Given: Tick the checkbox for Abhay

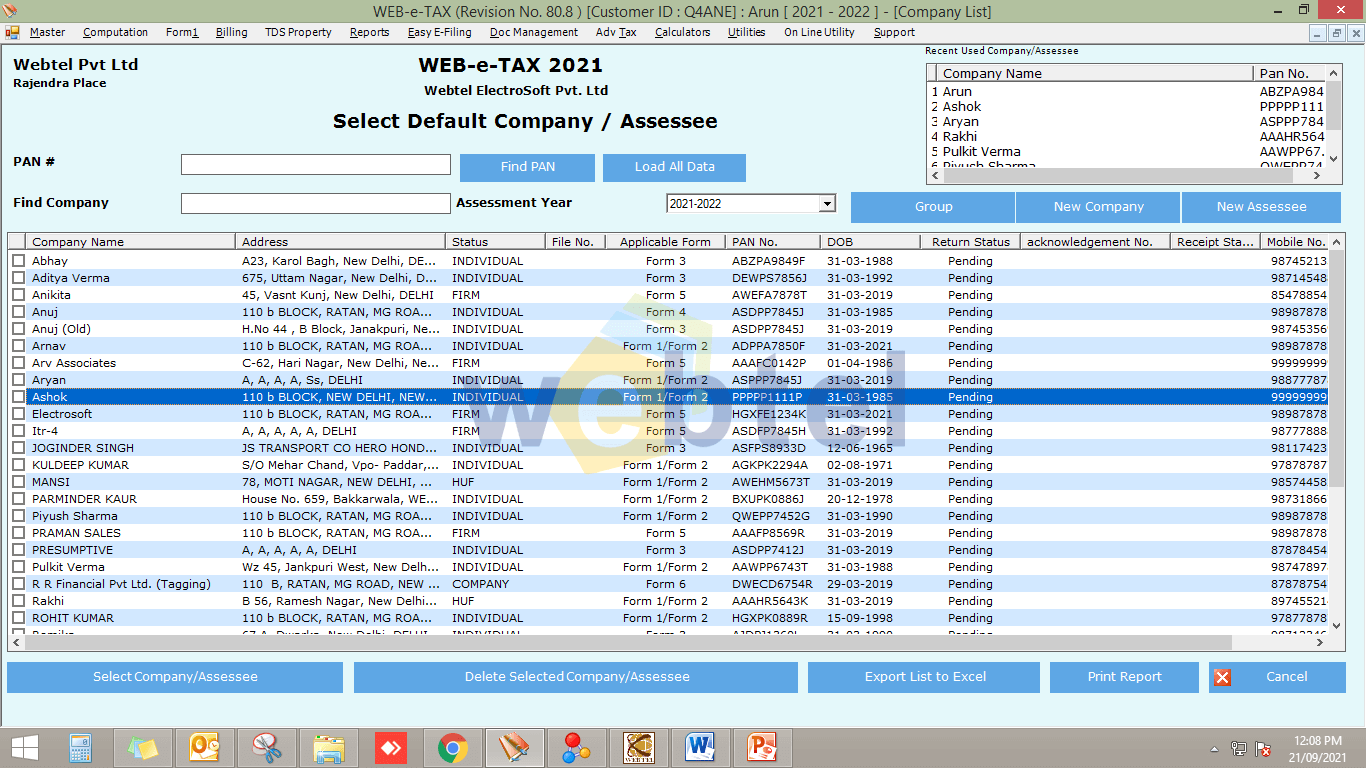Looking at the screenshot, I should [19, 261].
